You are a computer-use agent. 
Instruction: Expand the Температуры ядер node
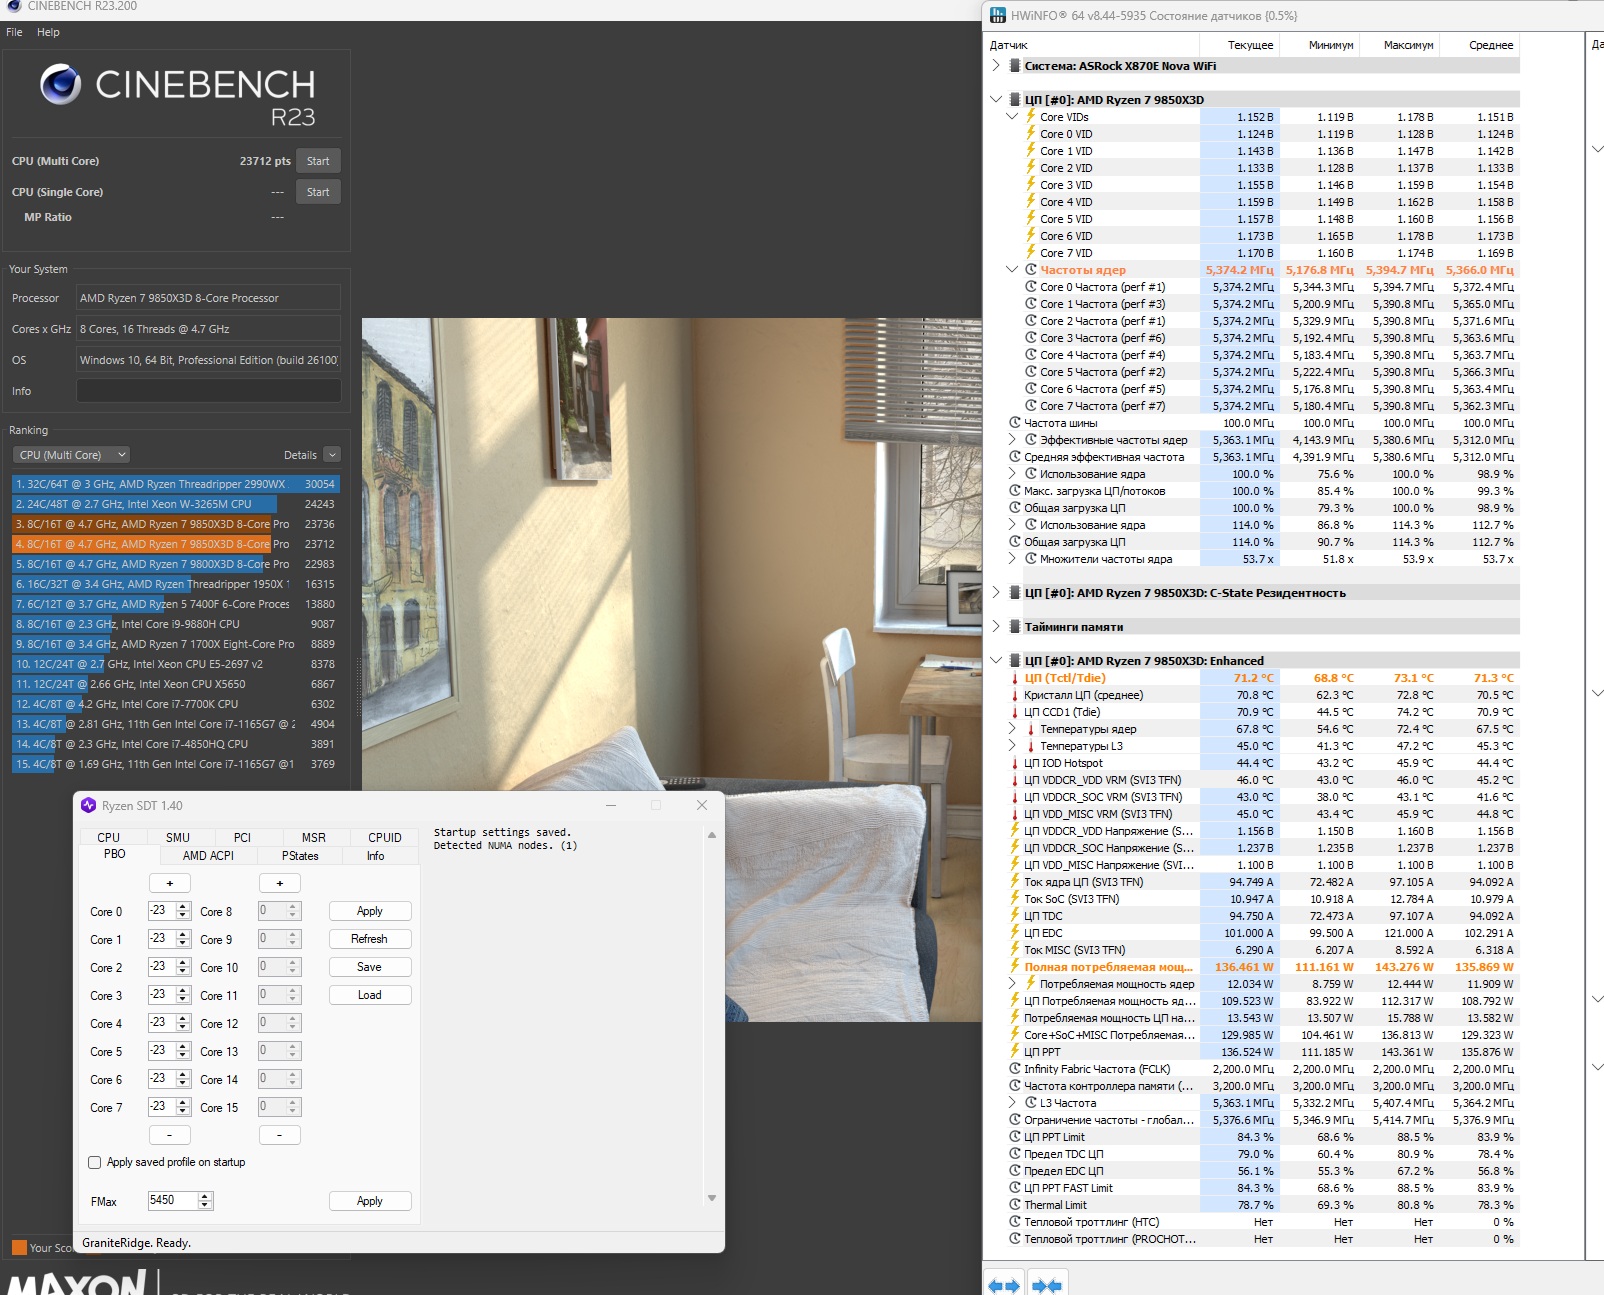pos(1012,729)
